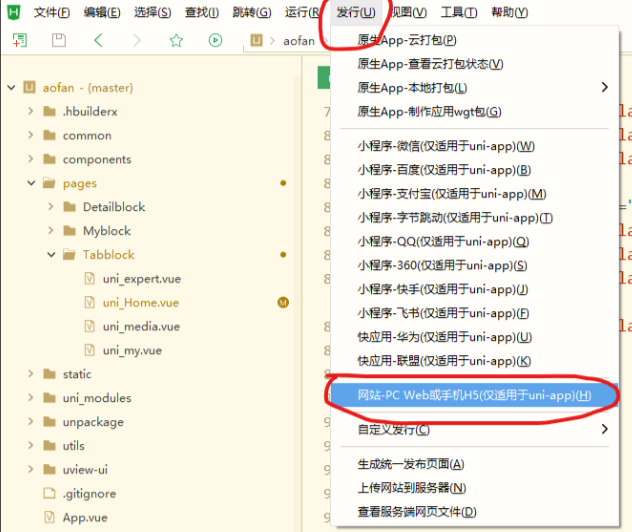The image size is (632, 532).
Task: Click the uni_expert.vue file icon
Action: [x=89, y=278]
